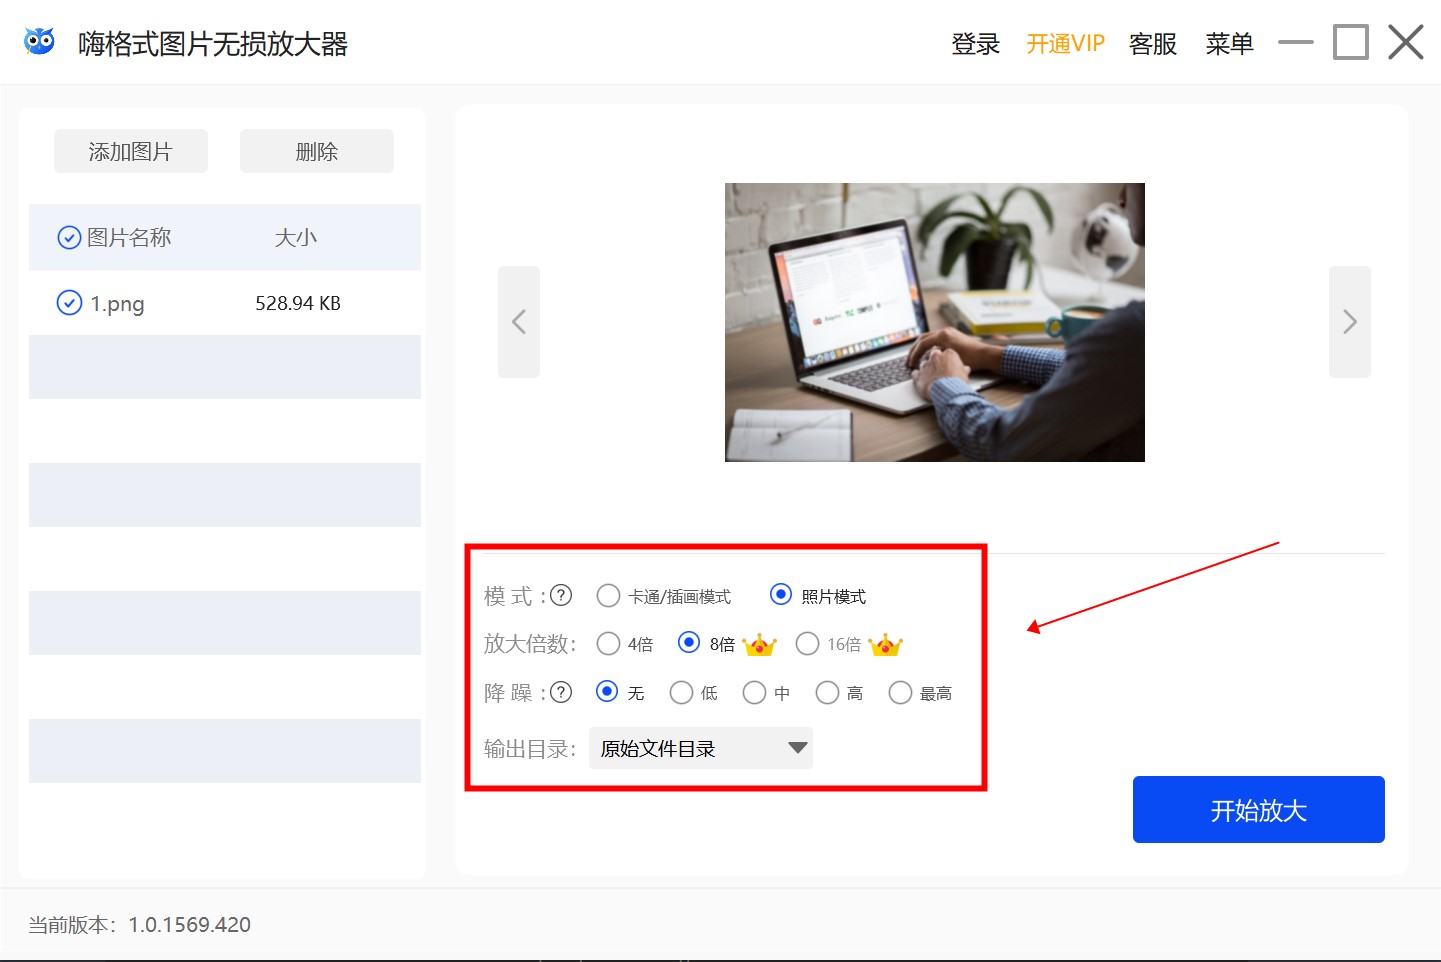1441x962 pixels.
Task: Click 开通VIP link
Action: coord(1065,44)
